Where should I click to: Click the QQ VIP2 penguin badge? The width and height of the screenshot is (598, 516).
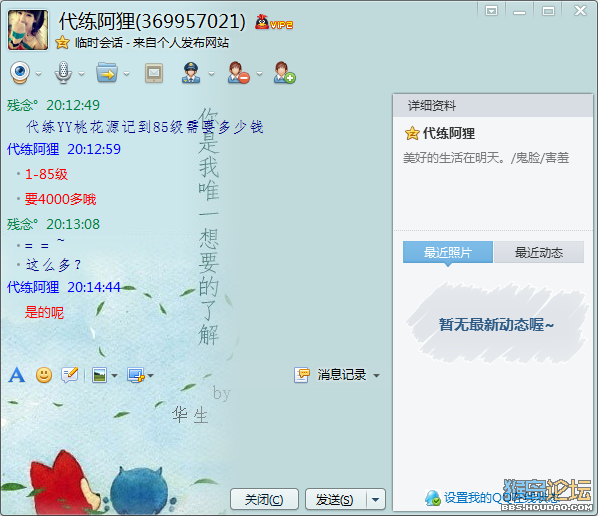pos(274,23)
